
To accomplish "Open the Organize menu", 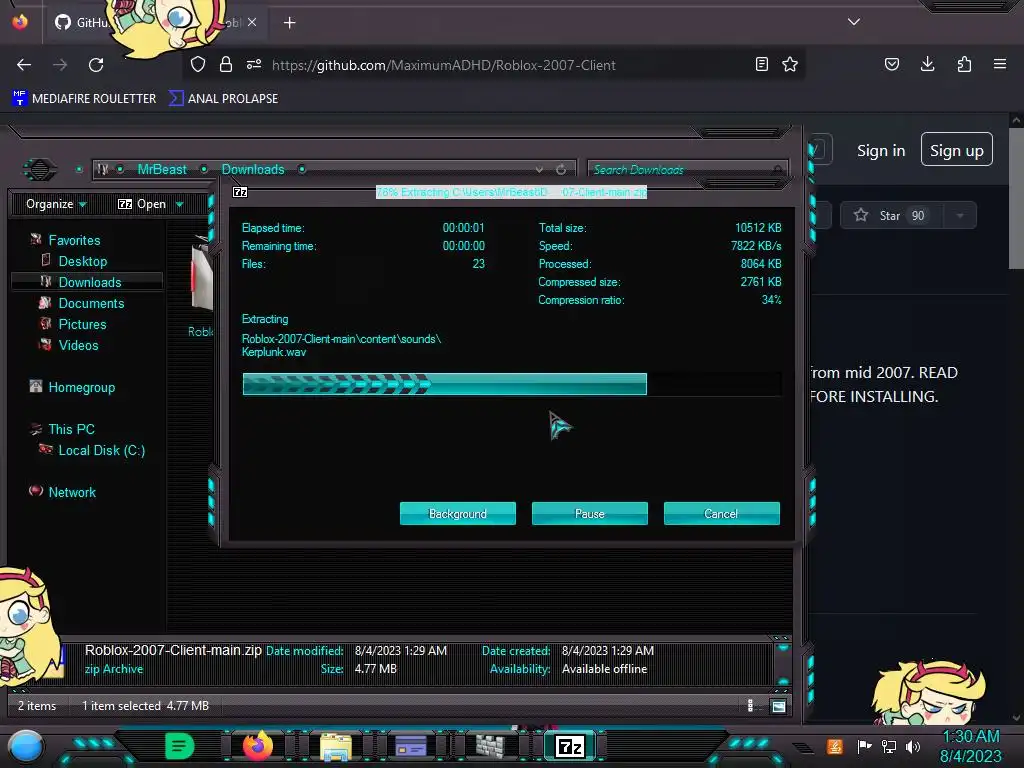I will click(x=56, y=204).
